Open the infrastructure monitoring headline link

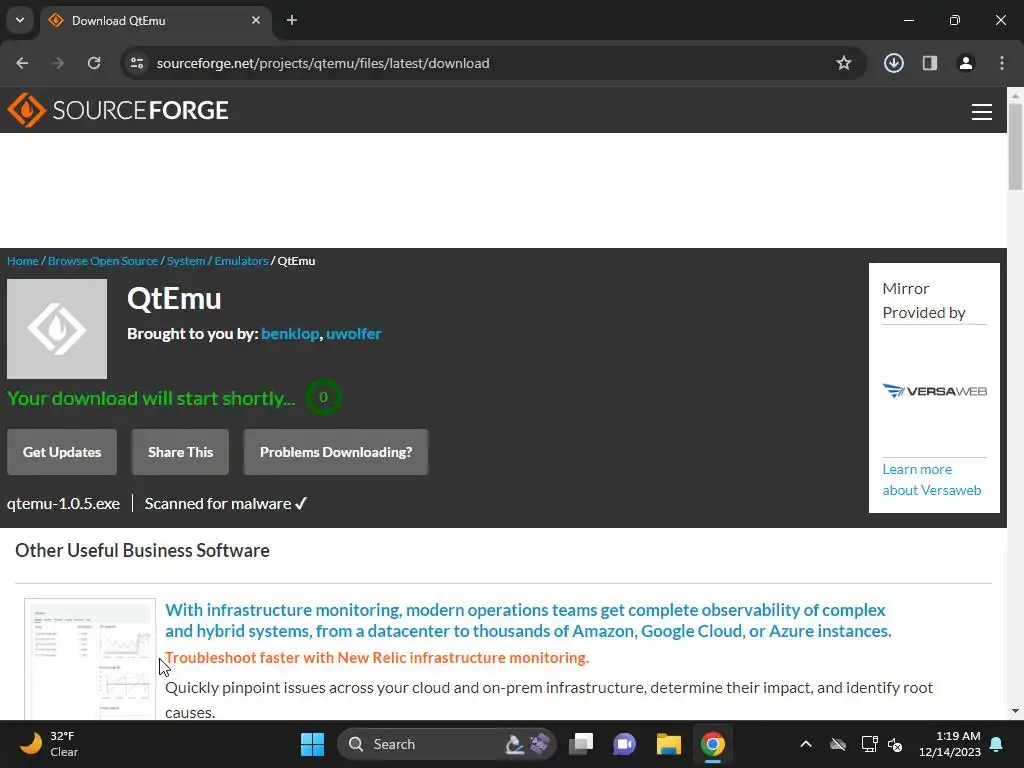(x=528, y=620)
